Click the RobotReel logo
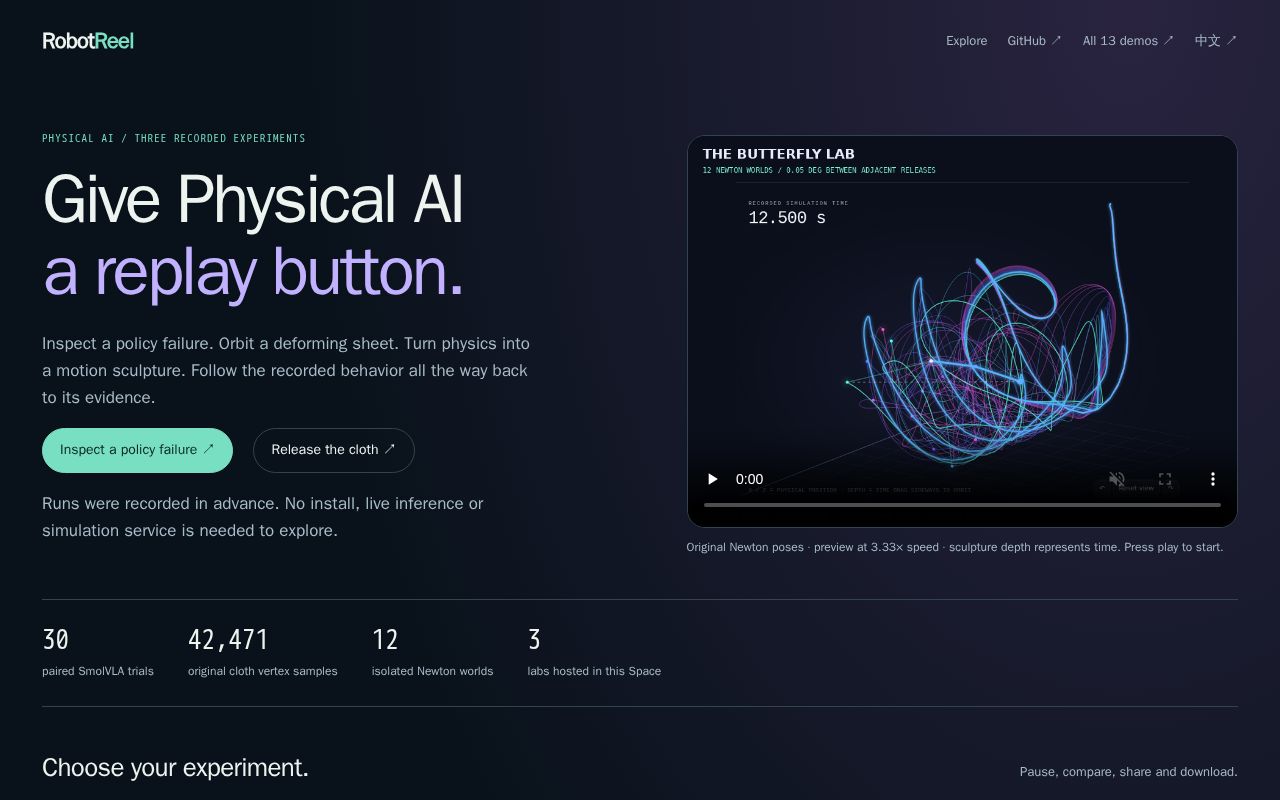This screenshot has height=800, width=1280. pyautogui.click(x=88, y=41)
